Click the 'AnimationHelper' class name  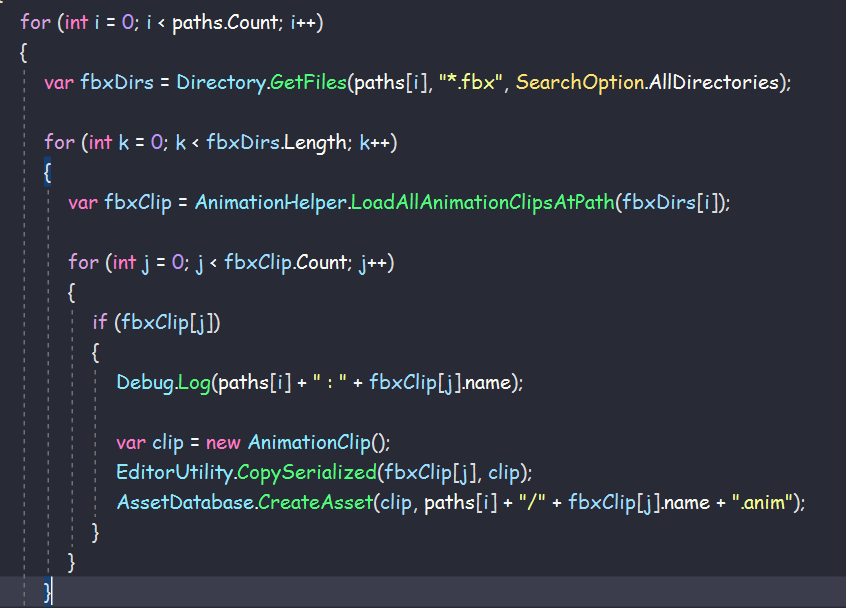click(x=270, y=202)
